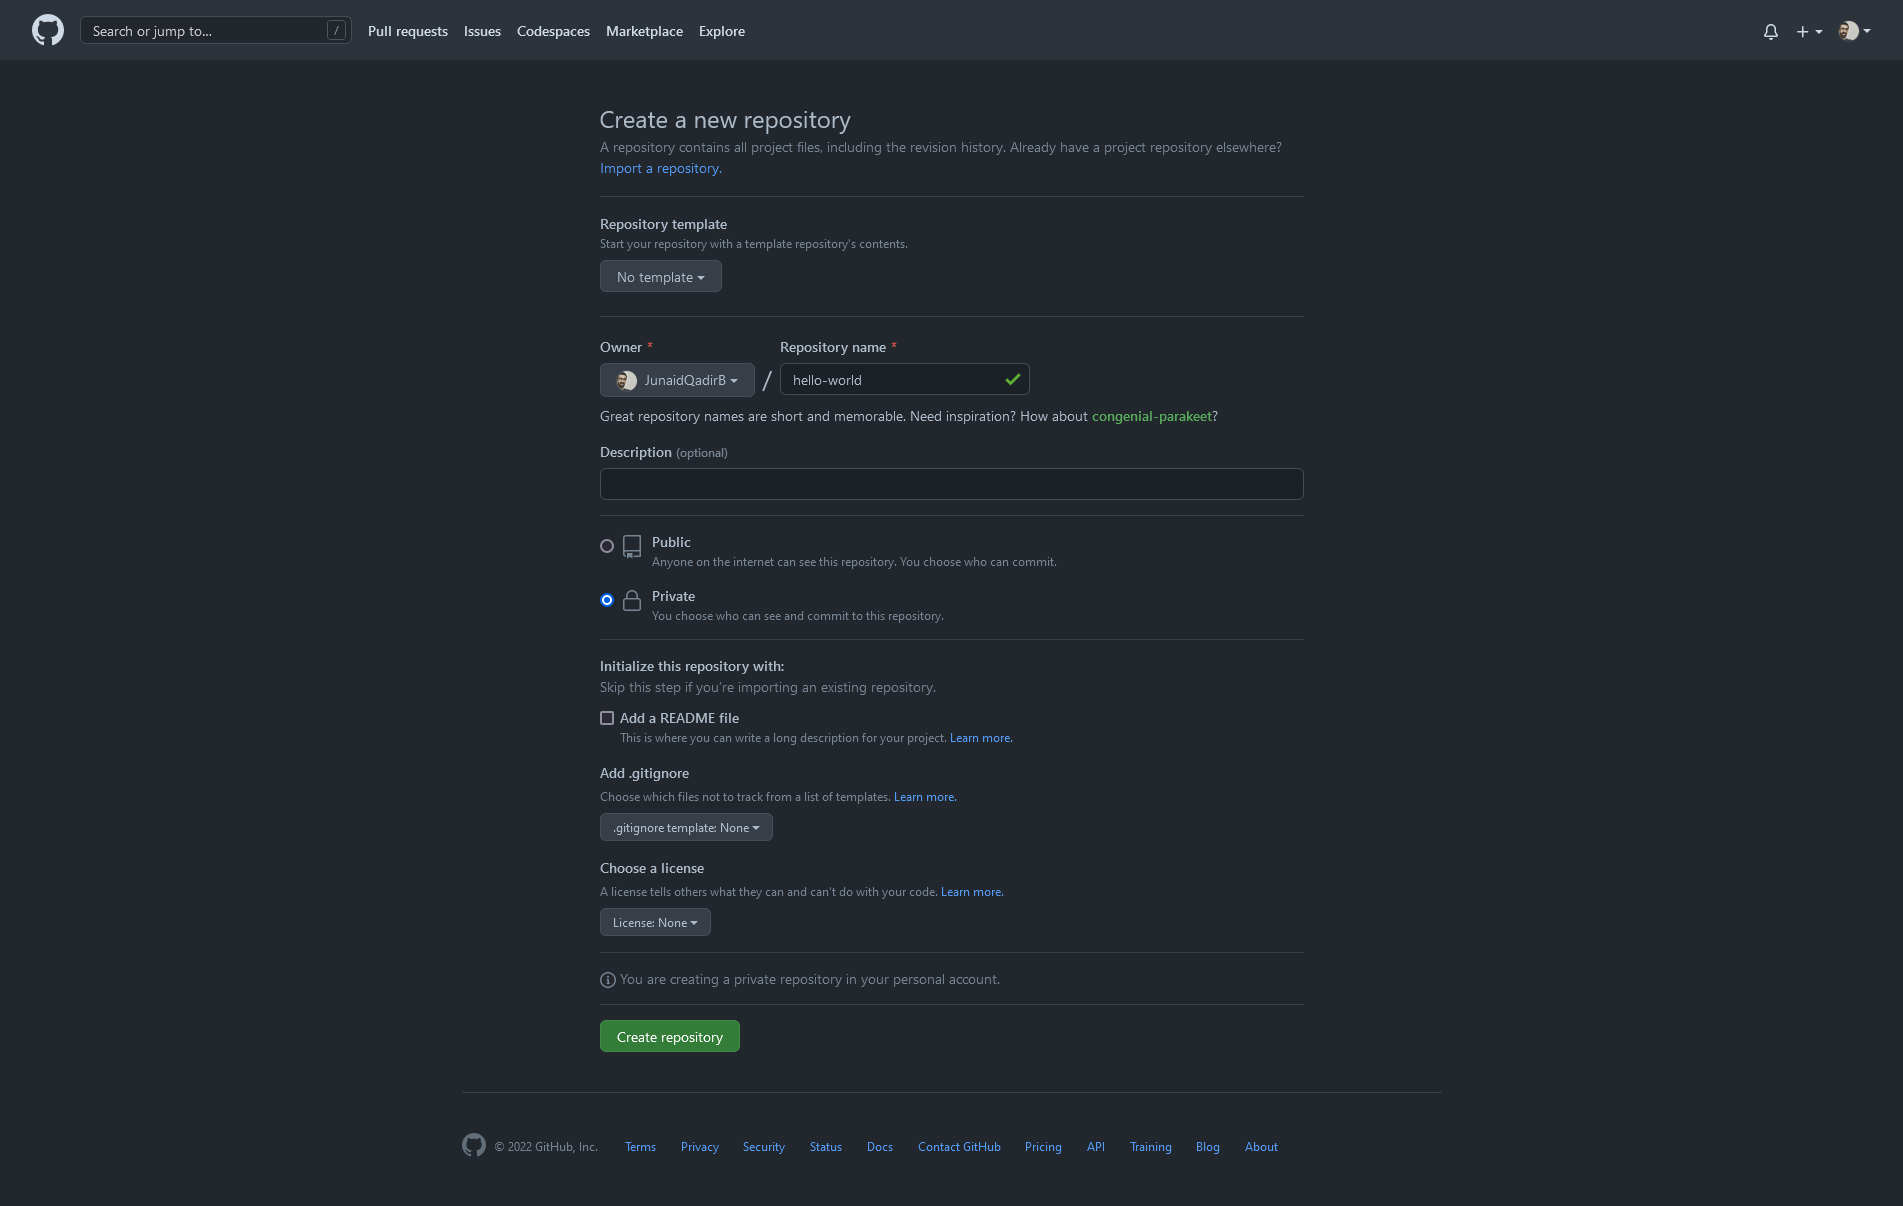
Task: Expand the .gitignore template dropdown
Action: click(686, 828)
